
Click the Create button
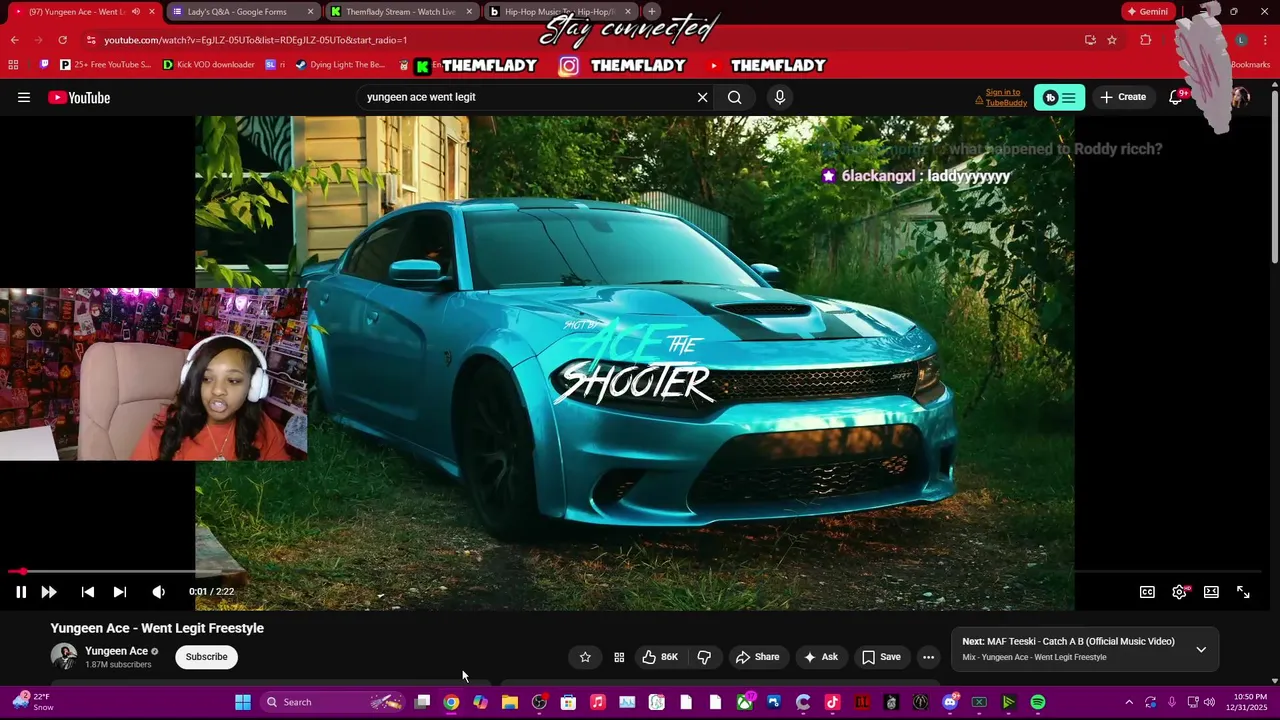(1122, 97)
